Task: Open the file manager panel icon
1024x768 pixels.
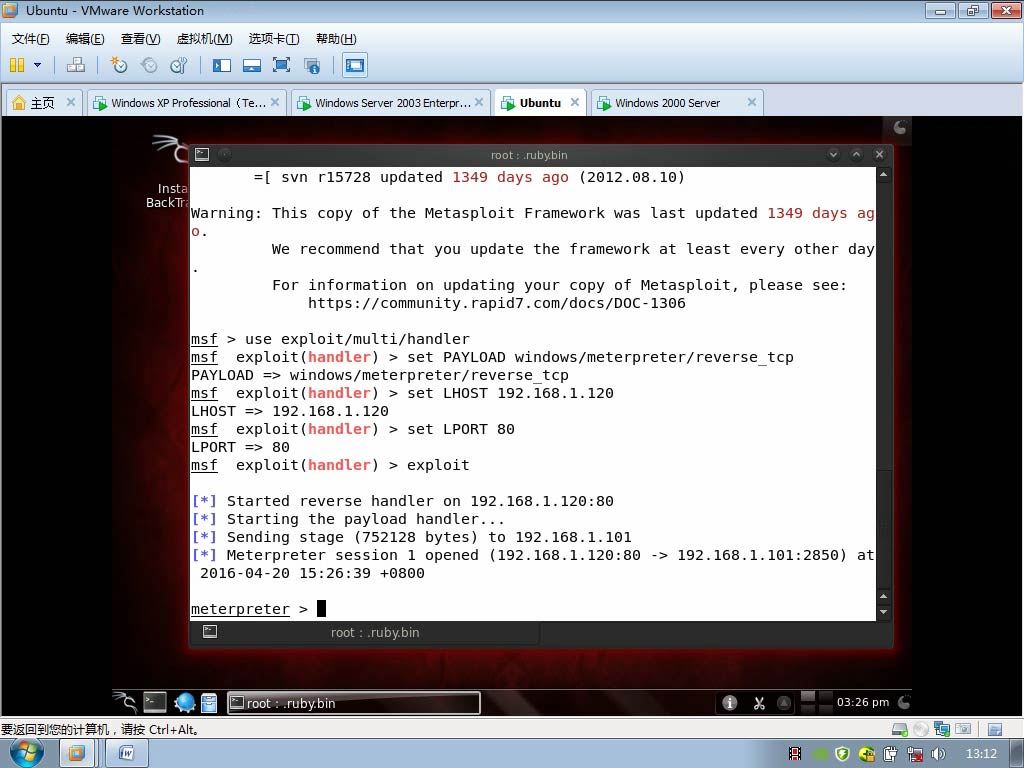Action: (209, 702)
